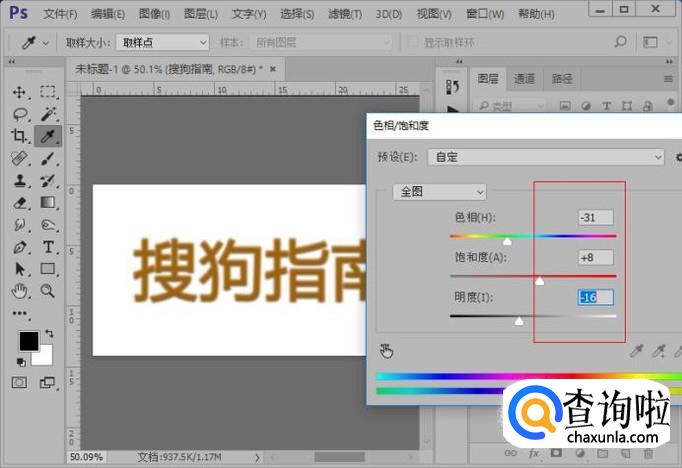Viewport: 682px width, 468px height.
Task: Click the search magnifier in the options bar
Action: pyautogui.click(x=620, y=42)
